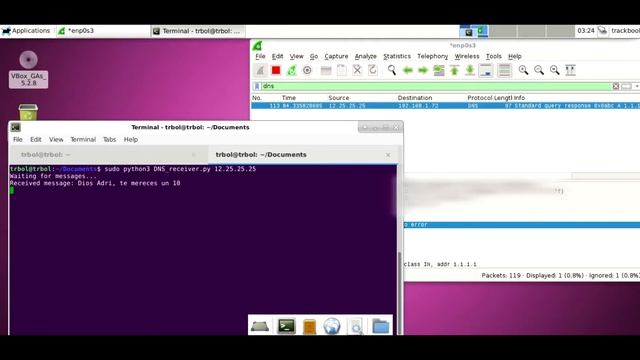Open Wireshark View menu
This screenshot has width=640, height=360.
pyautogui.click(x=296, y=56)
